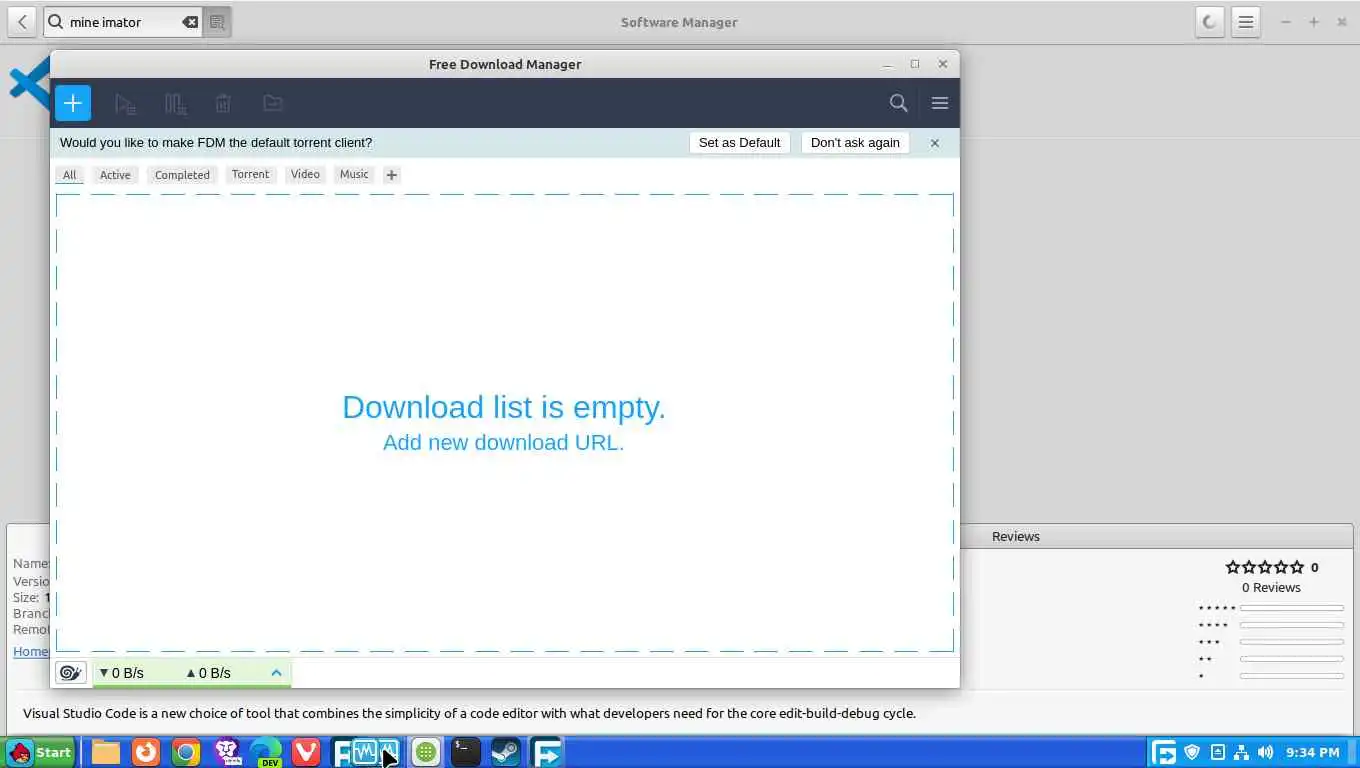
Task: Click the trash Delete download icon
Action: pos(223,103)
